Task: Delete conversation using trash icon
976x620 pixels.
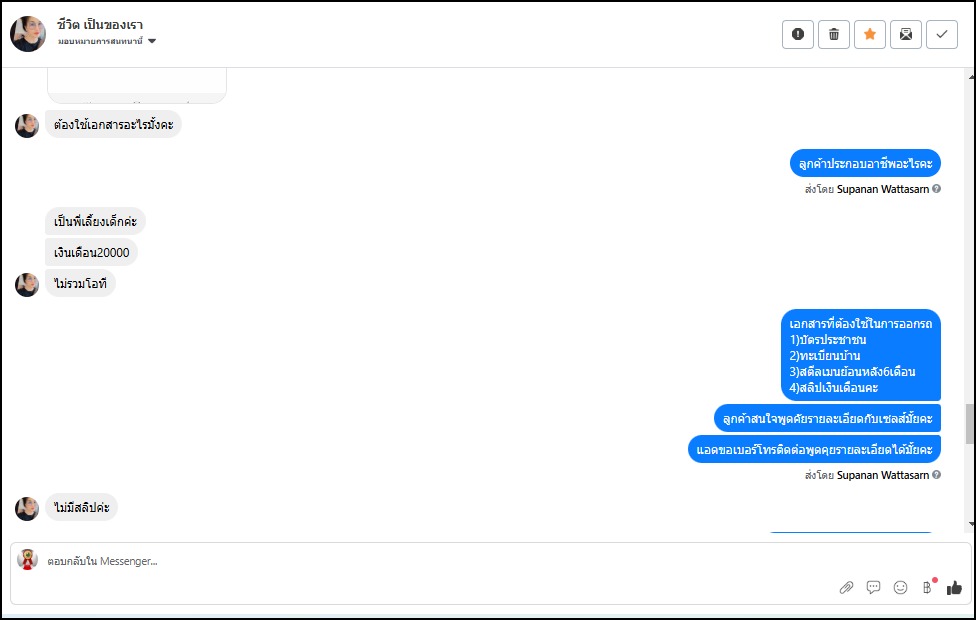Action: coord(833,34)
